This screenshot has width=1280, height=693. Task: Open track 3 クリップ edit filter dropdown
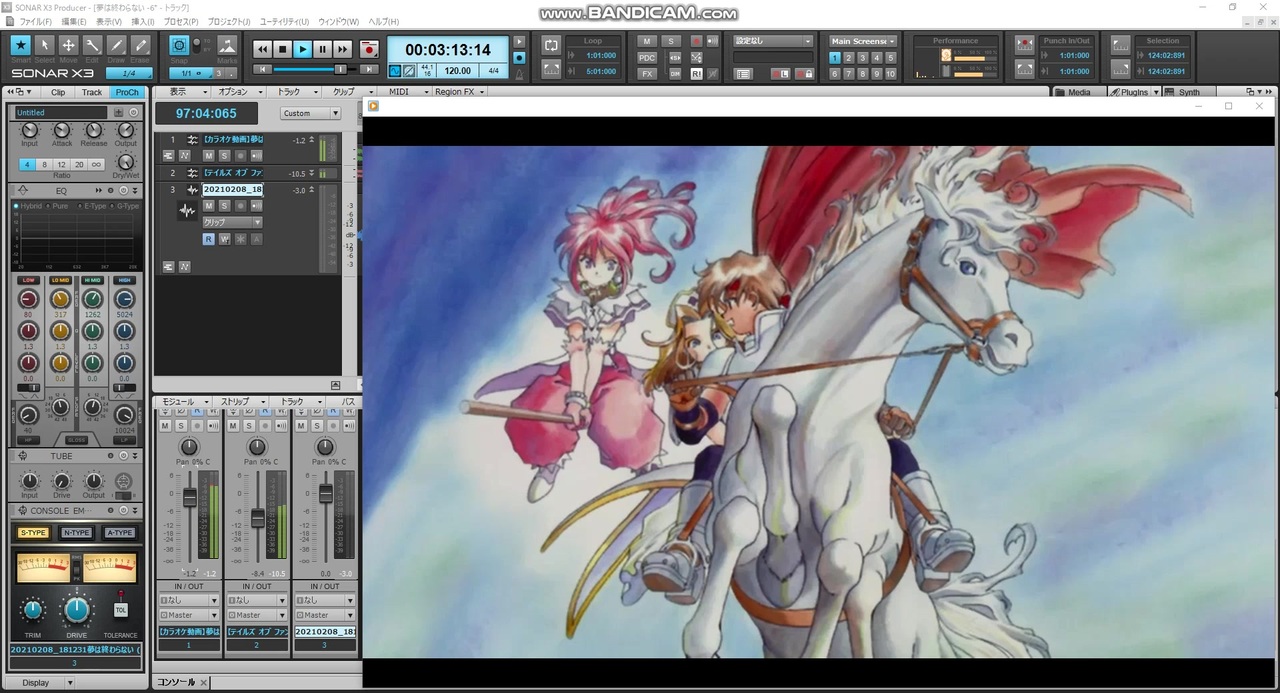coord(231,222)
